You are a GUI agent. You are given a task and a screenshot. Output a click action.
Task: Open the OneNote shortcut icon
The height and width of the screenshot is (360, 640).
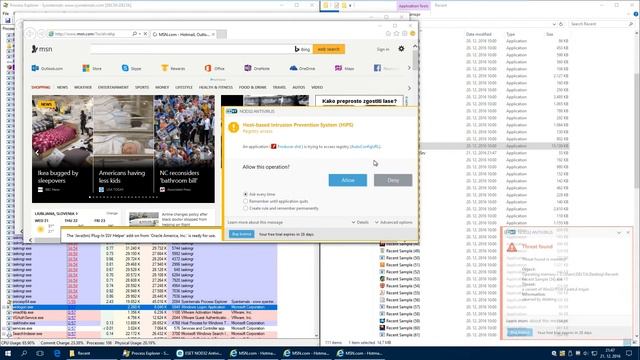pos(248,68)
